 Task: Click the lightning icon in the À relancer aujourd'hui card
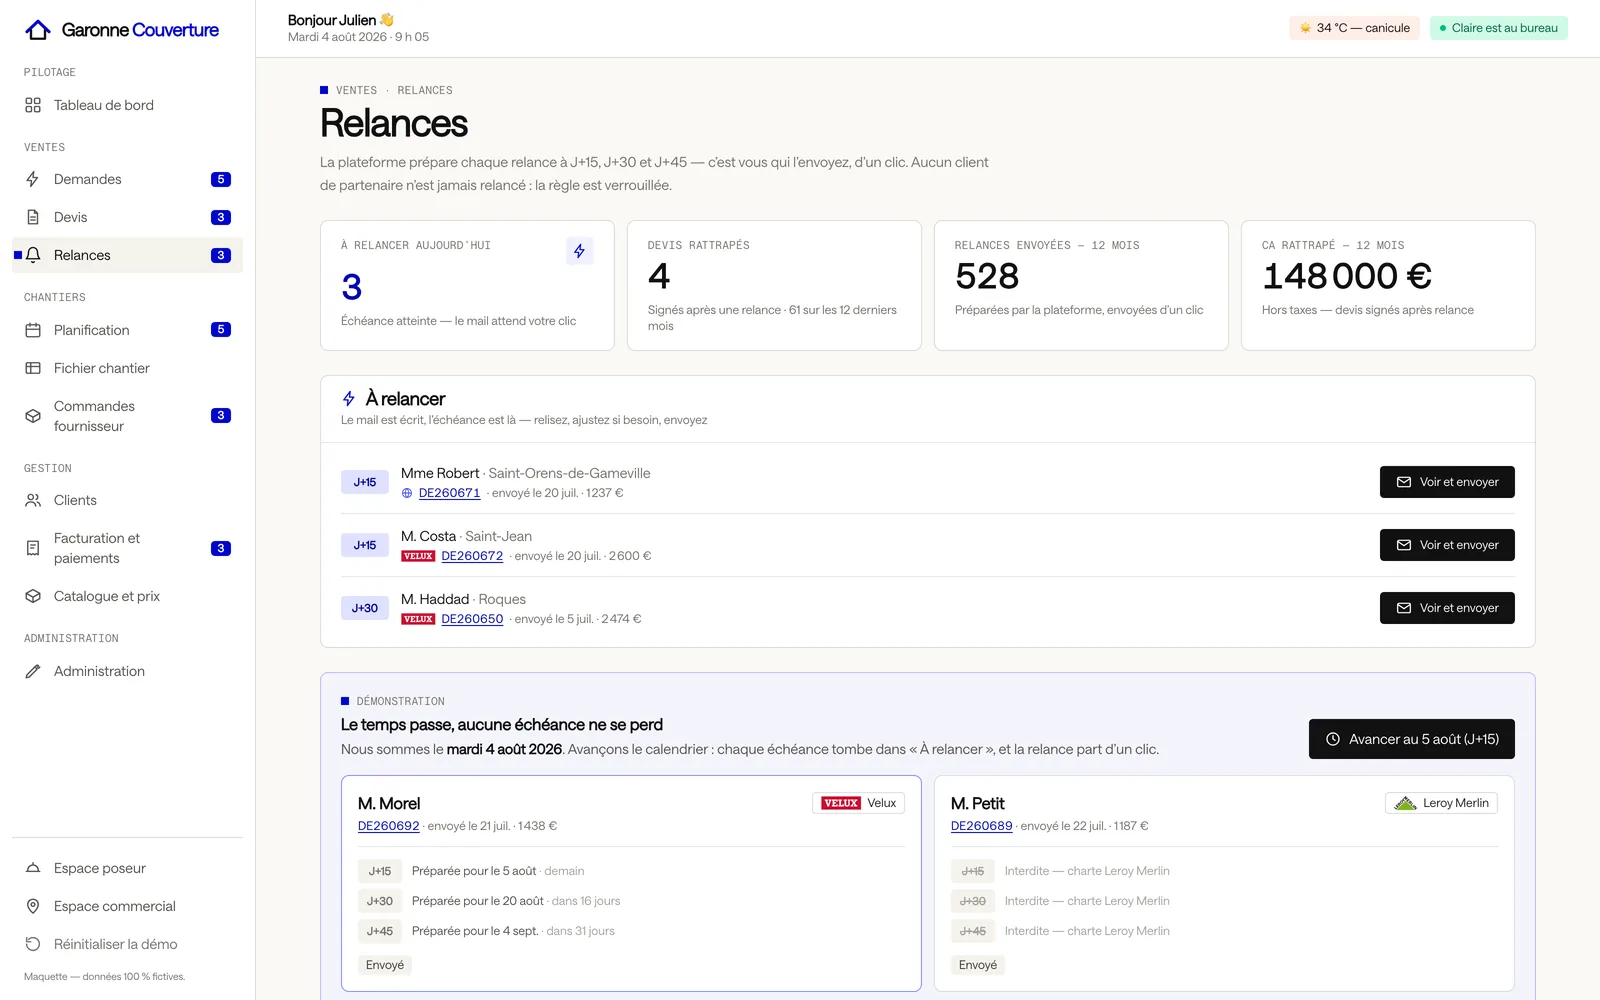click(x=580, y=251)
